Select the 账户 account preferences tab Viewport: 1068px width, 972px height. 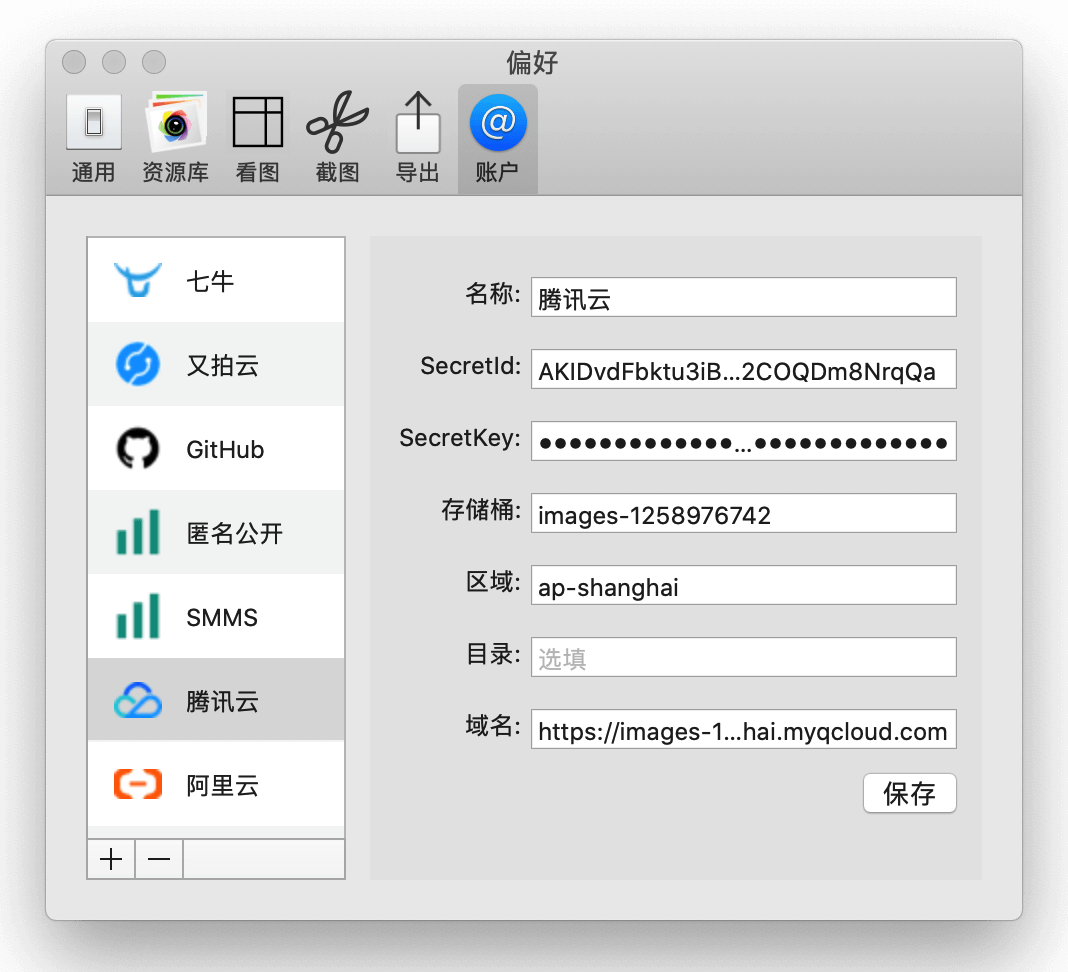pyautogui.click(x=497, y=139)
